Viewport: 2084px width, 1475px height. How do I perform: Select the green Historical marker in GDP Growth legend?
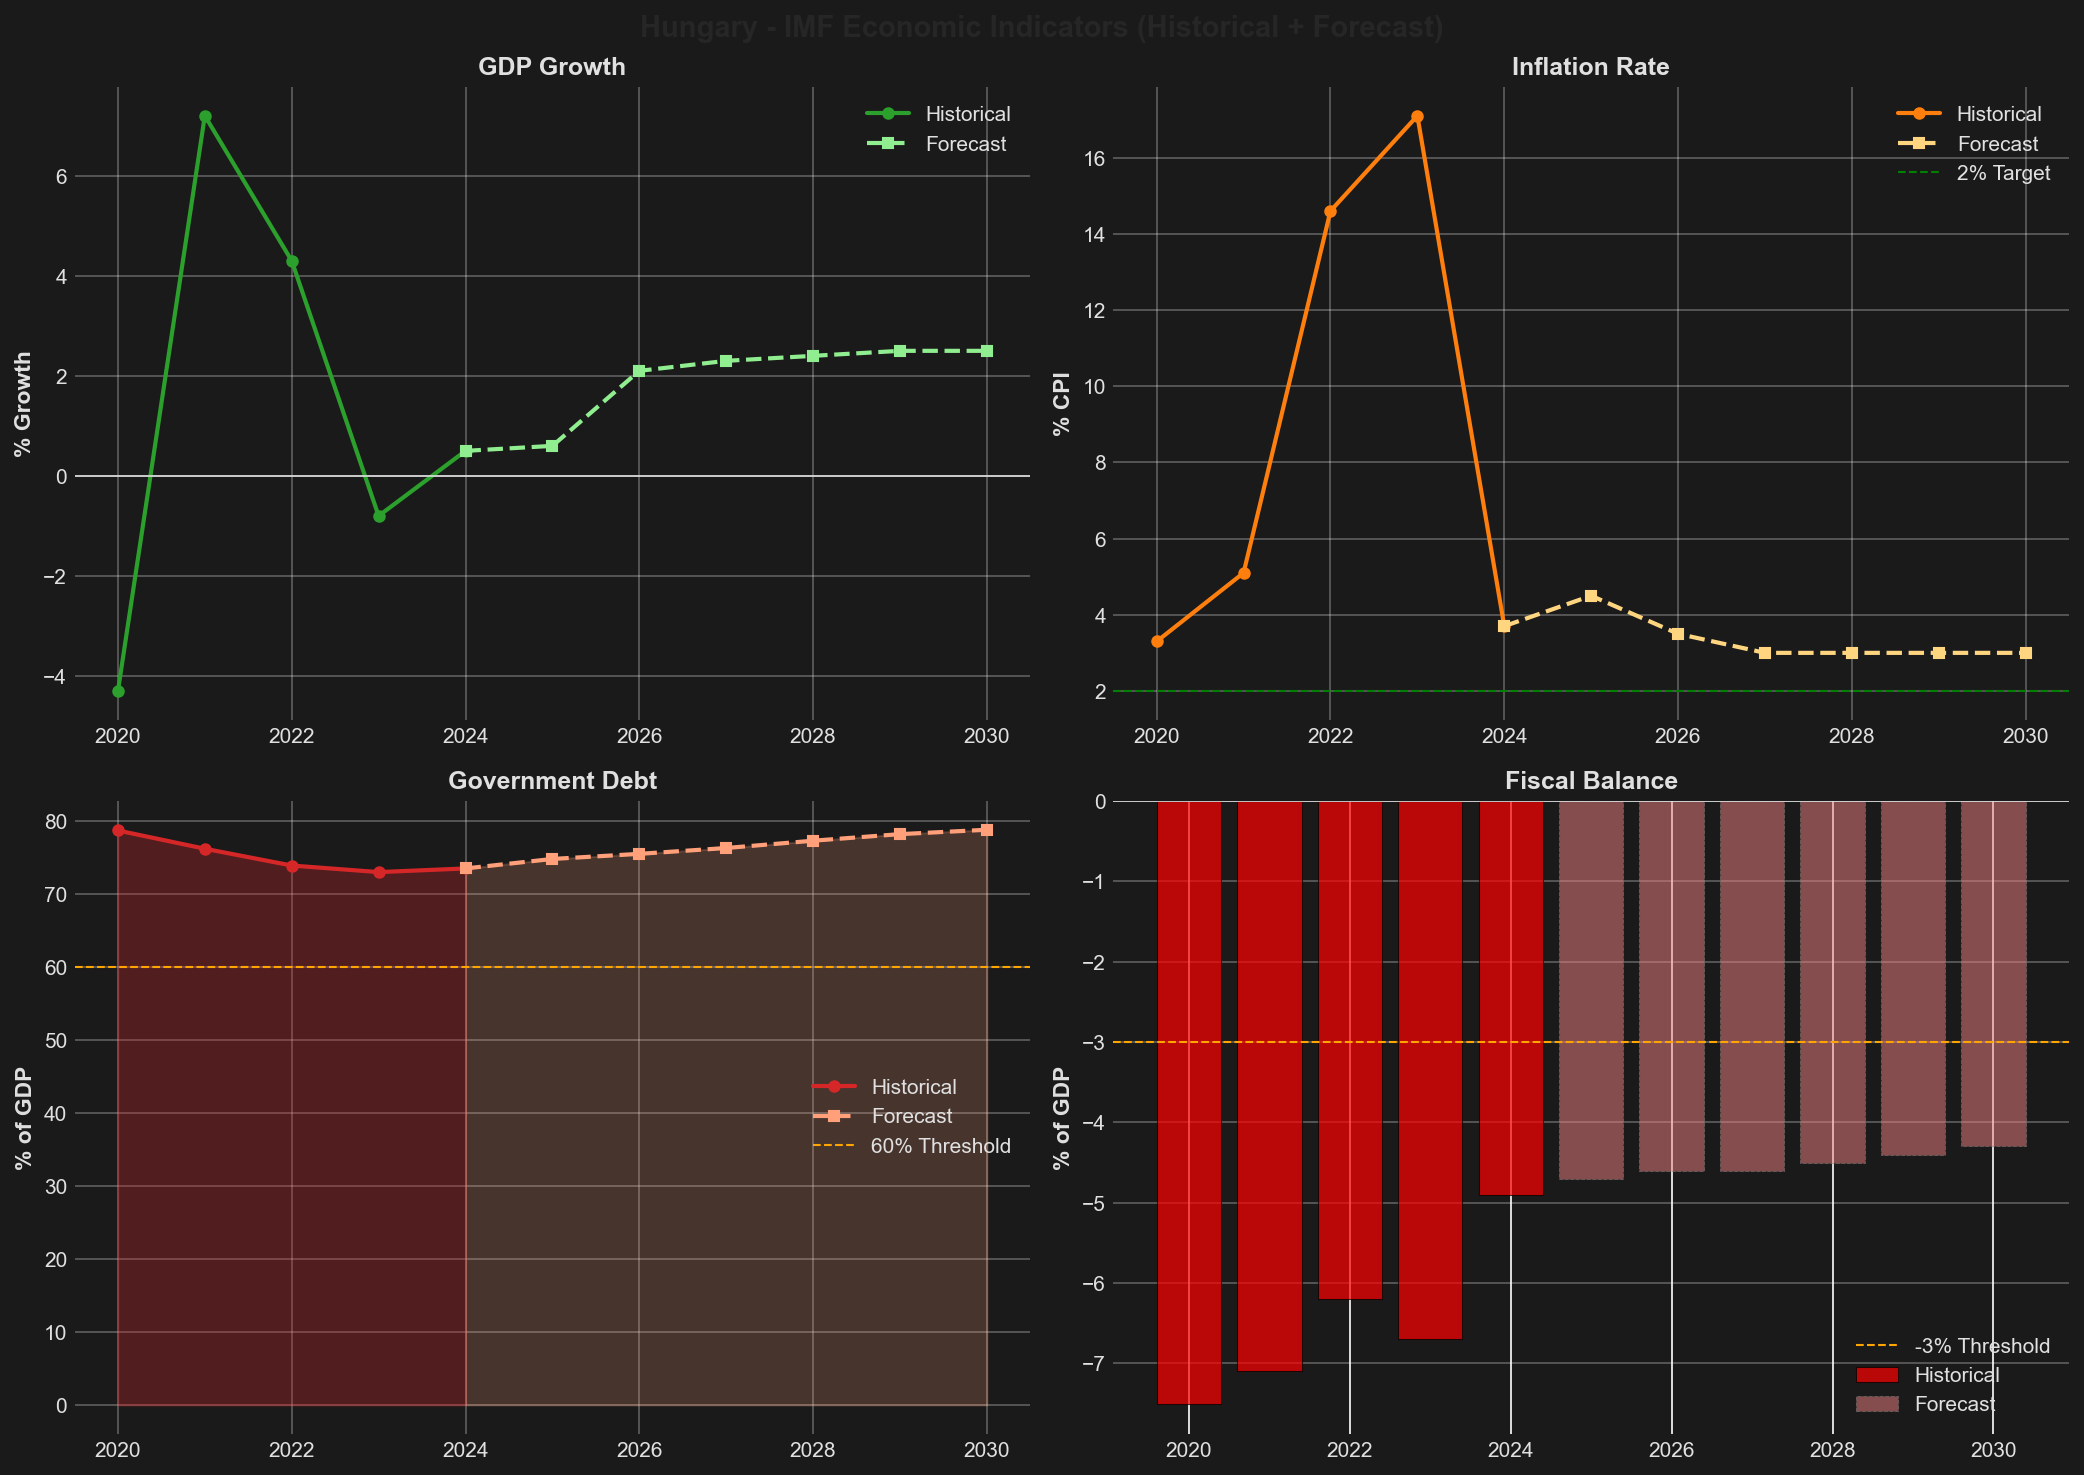point(890,113)
